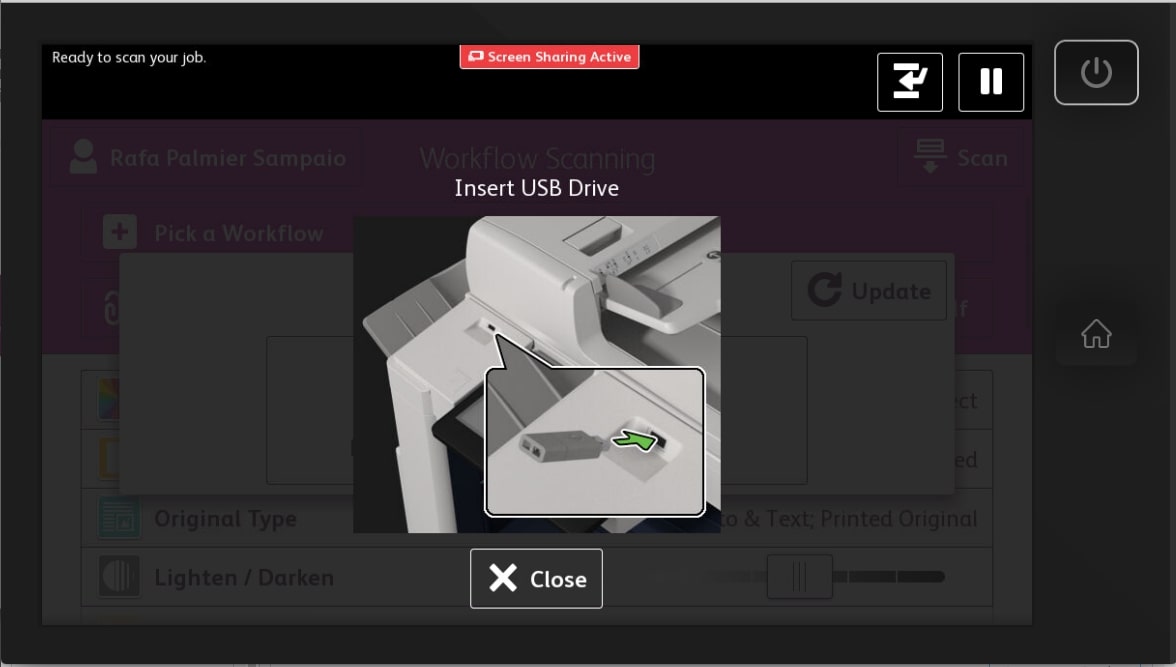1176x667 pixels.
Task: Click the Original Type document icon
Action: [x=118, y=518]
